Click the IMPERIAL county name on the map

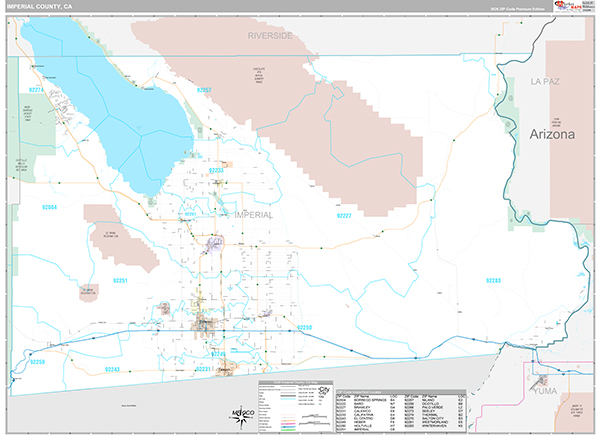(x=251, y=214)
